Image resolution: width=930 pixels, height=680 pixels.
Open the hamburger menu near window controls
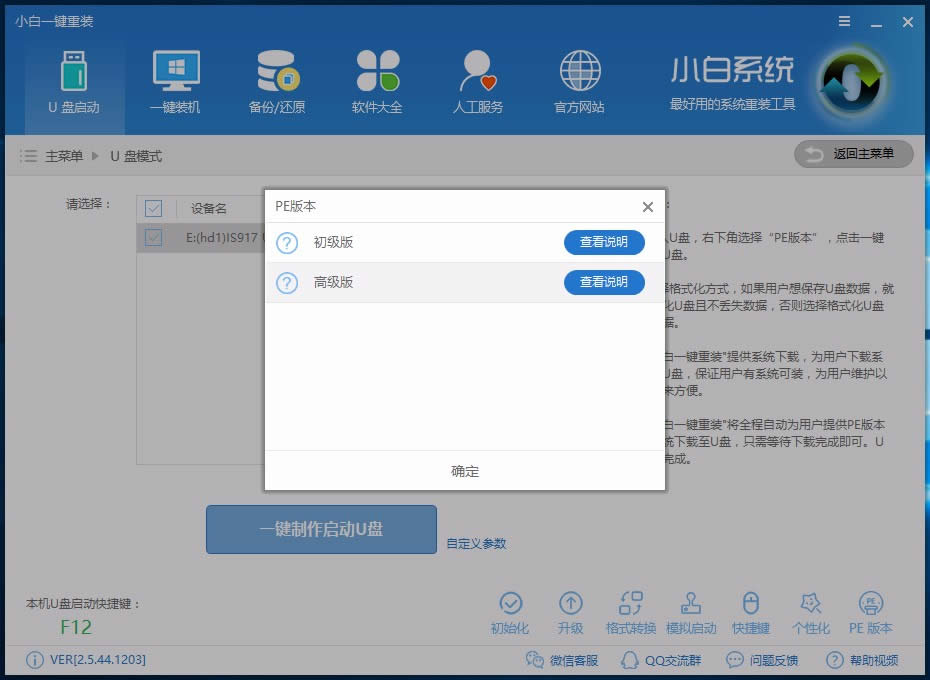843,20
